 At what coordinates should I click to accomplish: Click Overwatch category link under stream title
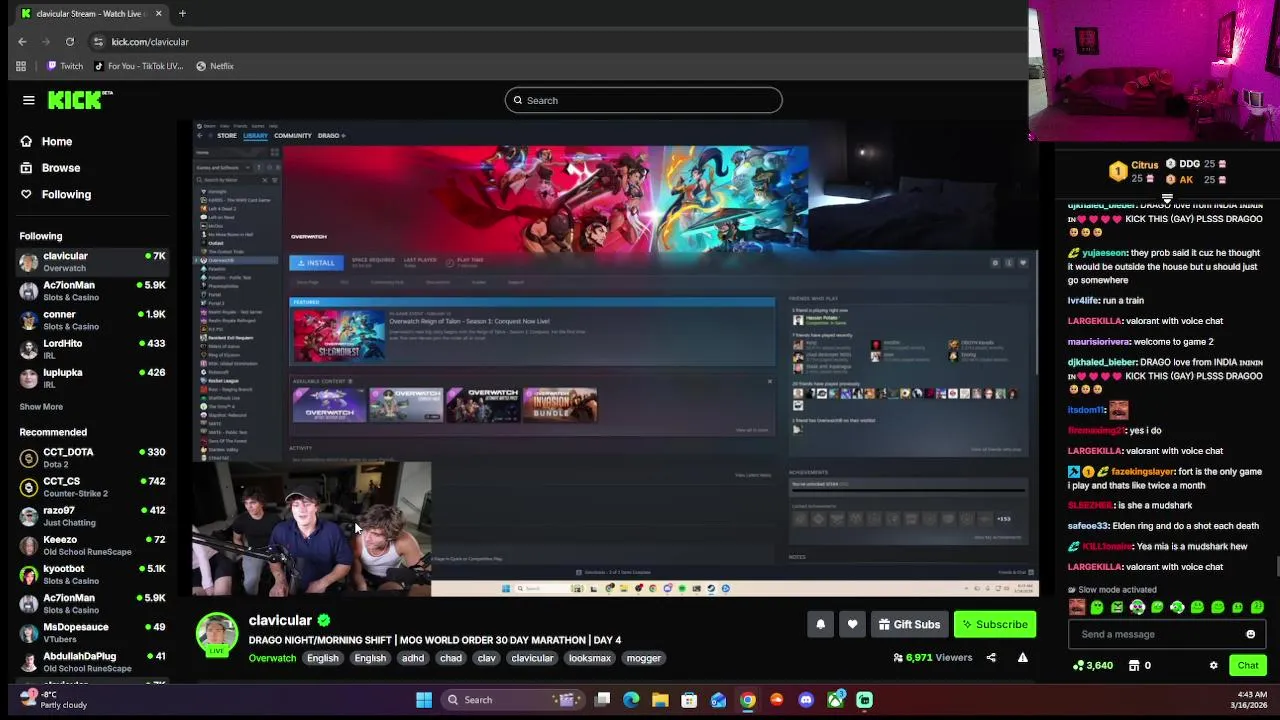pyautogui.click(x=272, y=658)
